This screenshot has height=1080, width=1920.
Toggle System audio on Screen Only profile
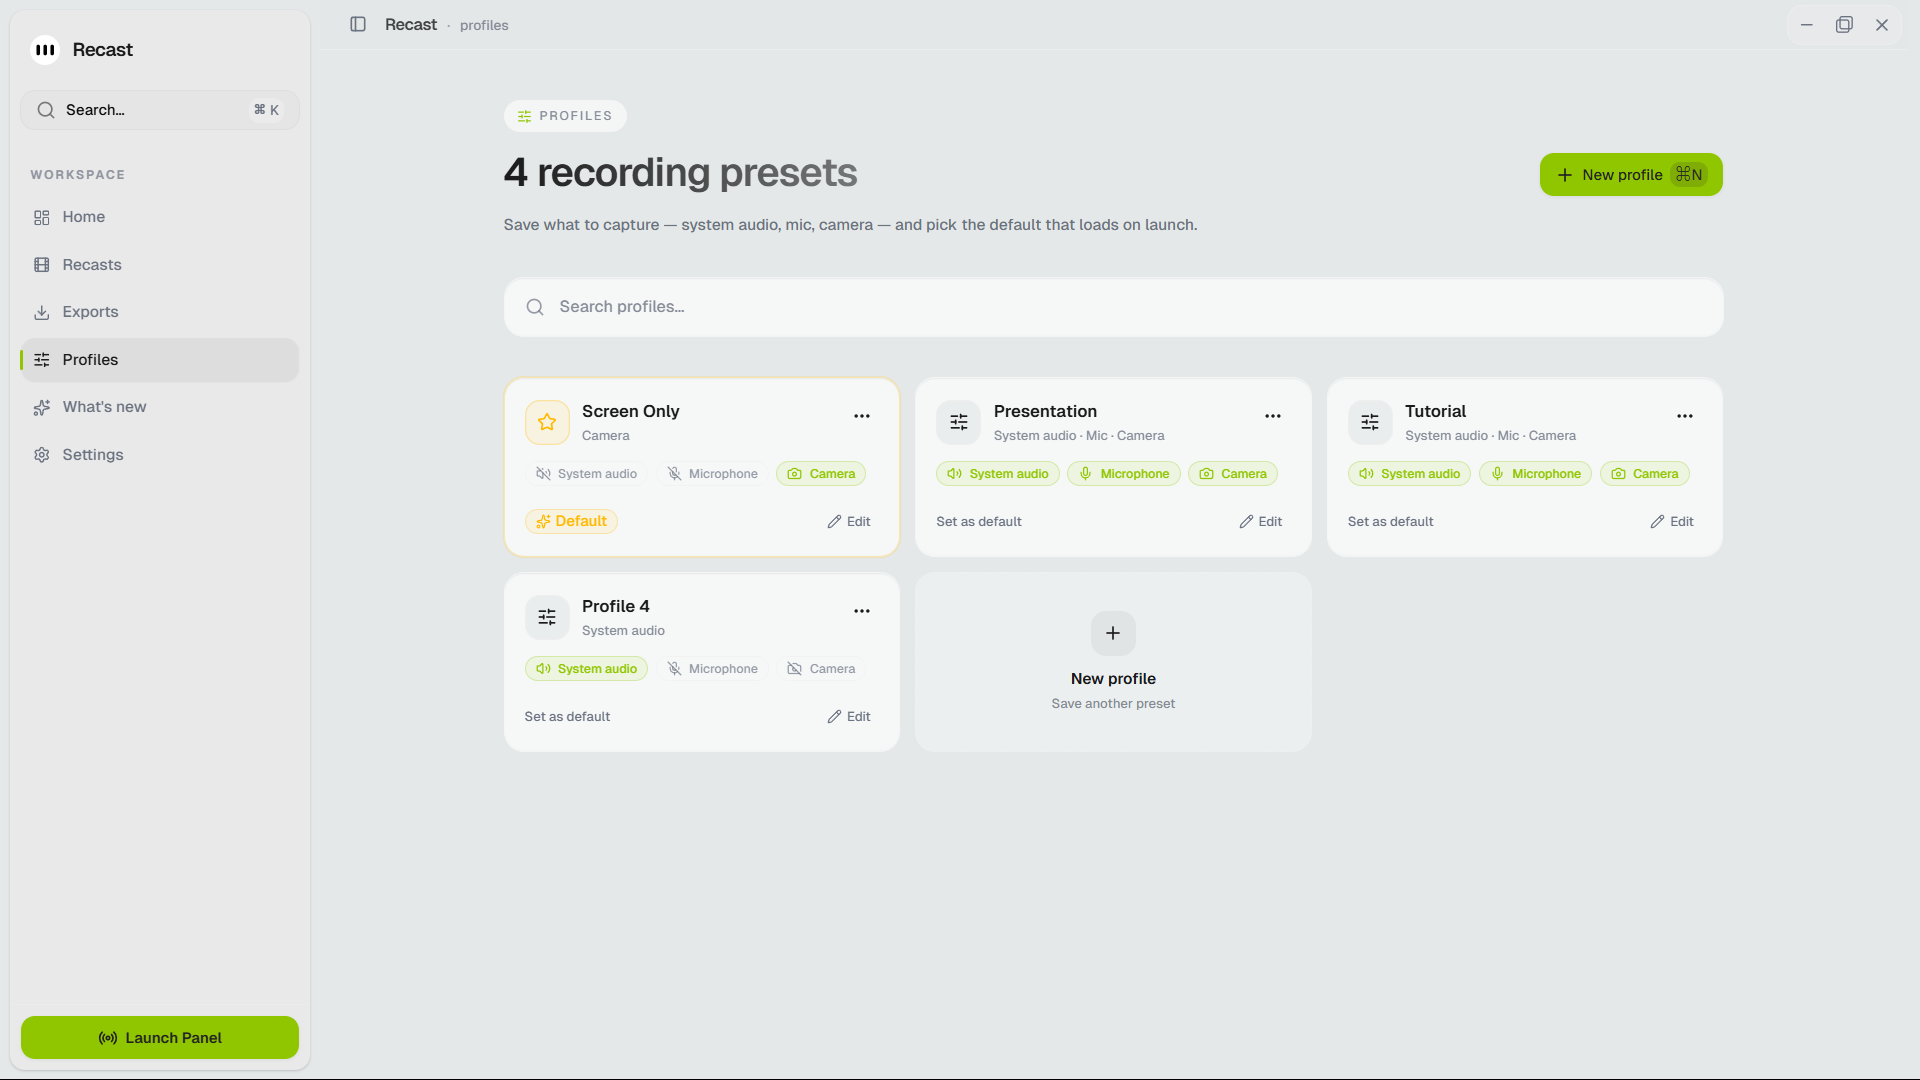pos(586,474)
